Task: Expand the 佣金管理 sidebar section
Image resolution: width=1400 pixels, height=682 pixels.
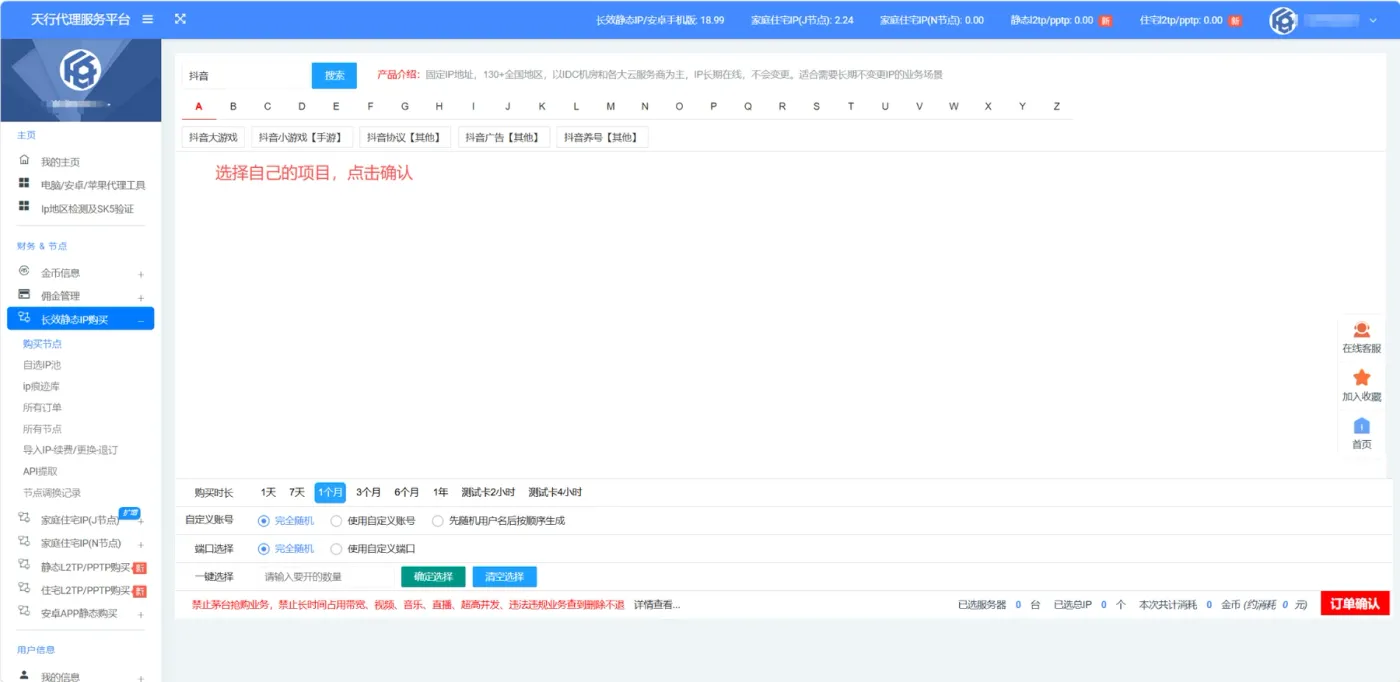Action: click(x=141, y=297)
